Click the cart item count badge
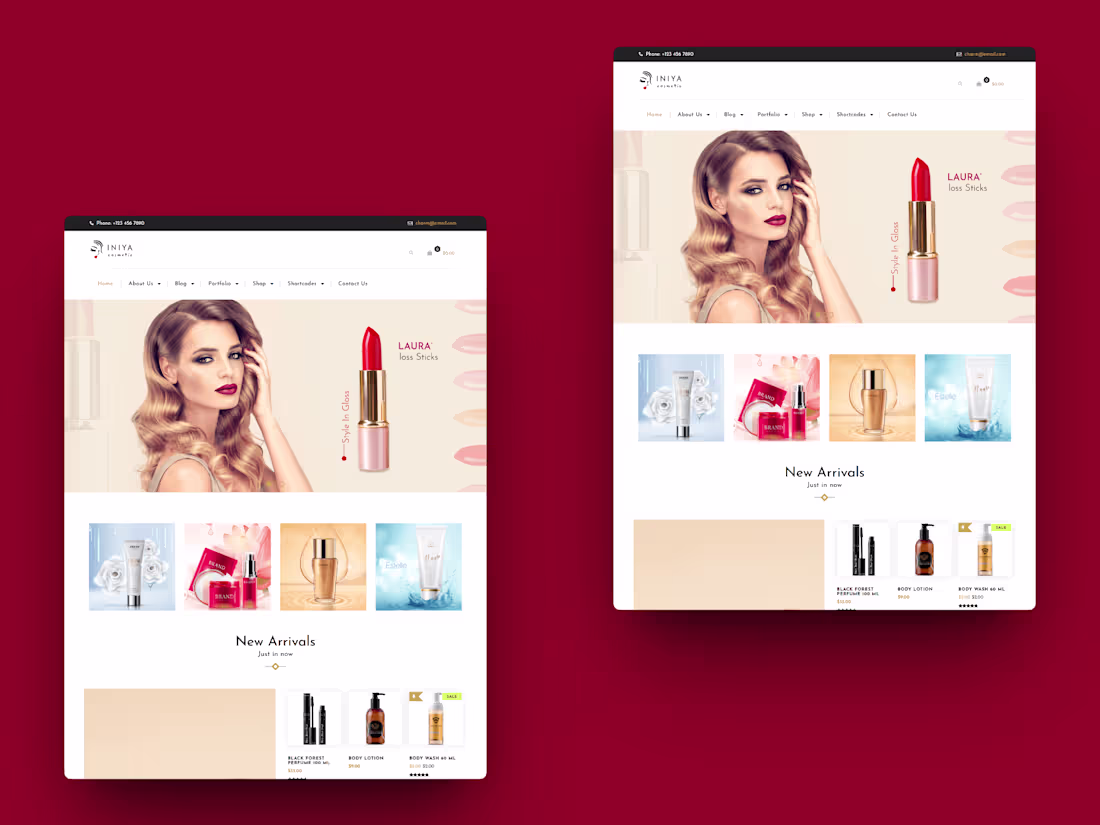This screenshot has width=1100, height=825. pos(985,79)
